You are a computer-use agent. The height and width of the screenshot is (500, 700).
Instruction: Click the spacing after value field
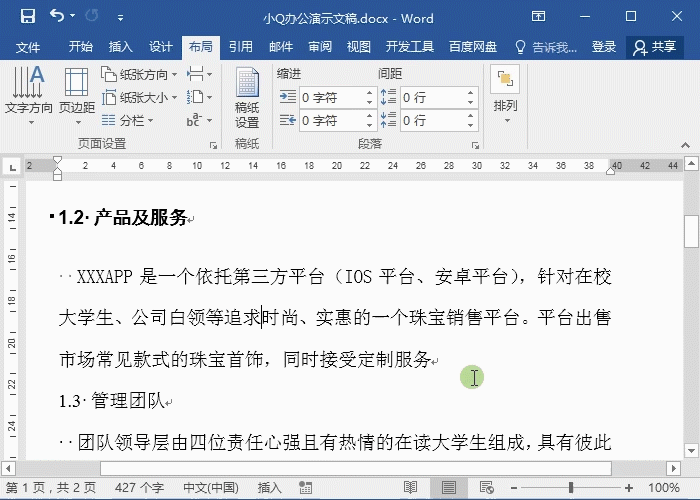(433, 121)
